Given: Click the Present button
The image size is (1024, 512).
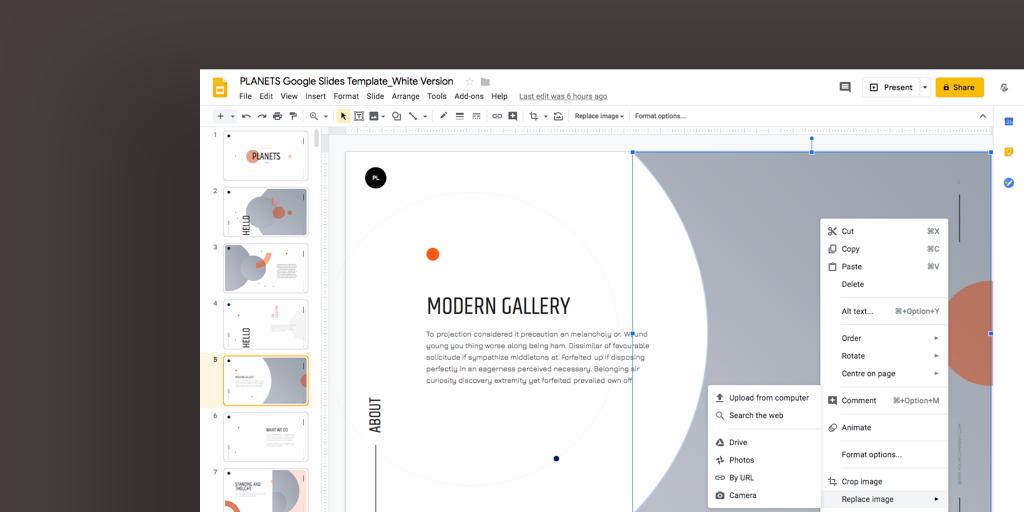Looking at the screenshot, I should [891, 88].
